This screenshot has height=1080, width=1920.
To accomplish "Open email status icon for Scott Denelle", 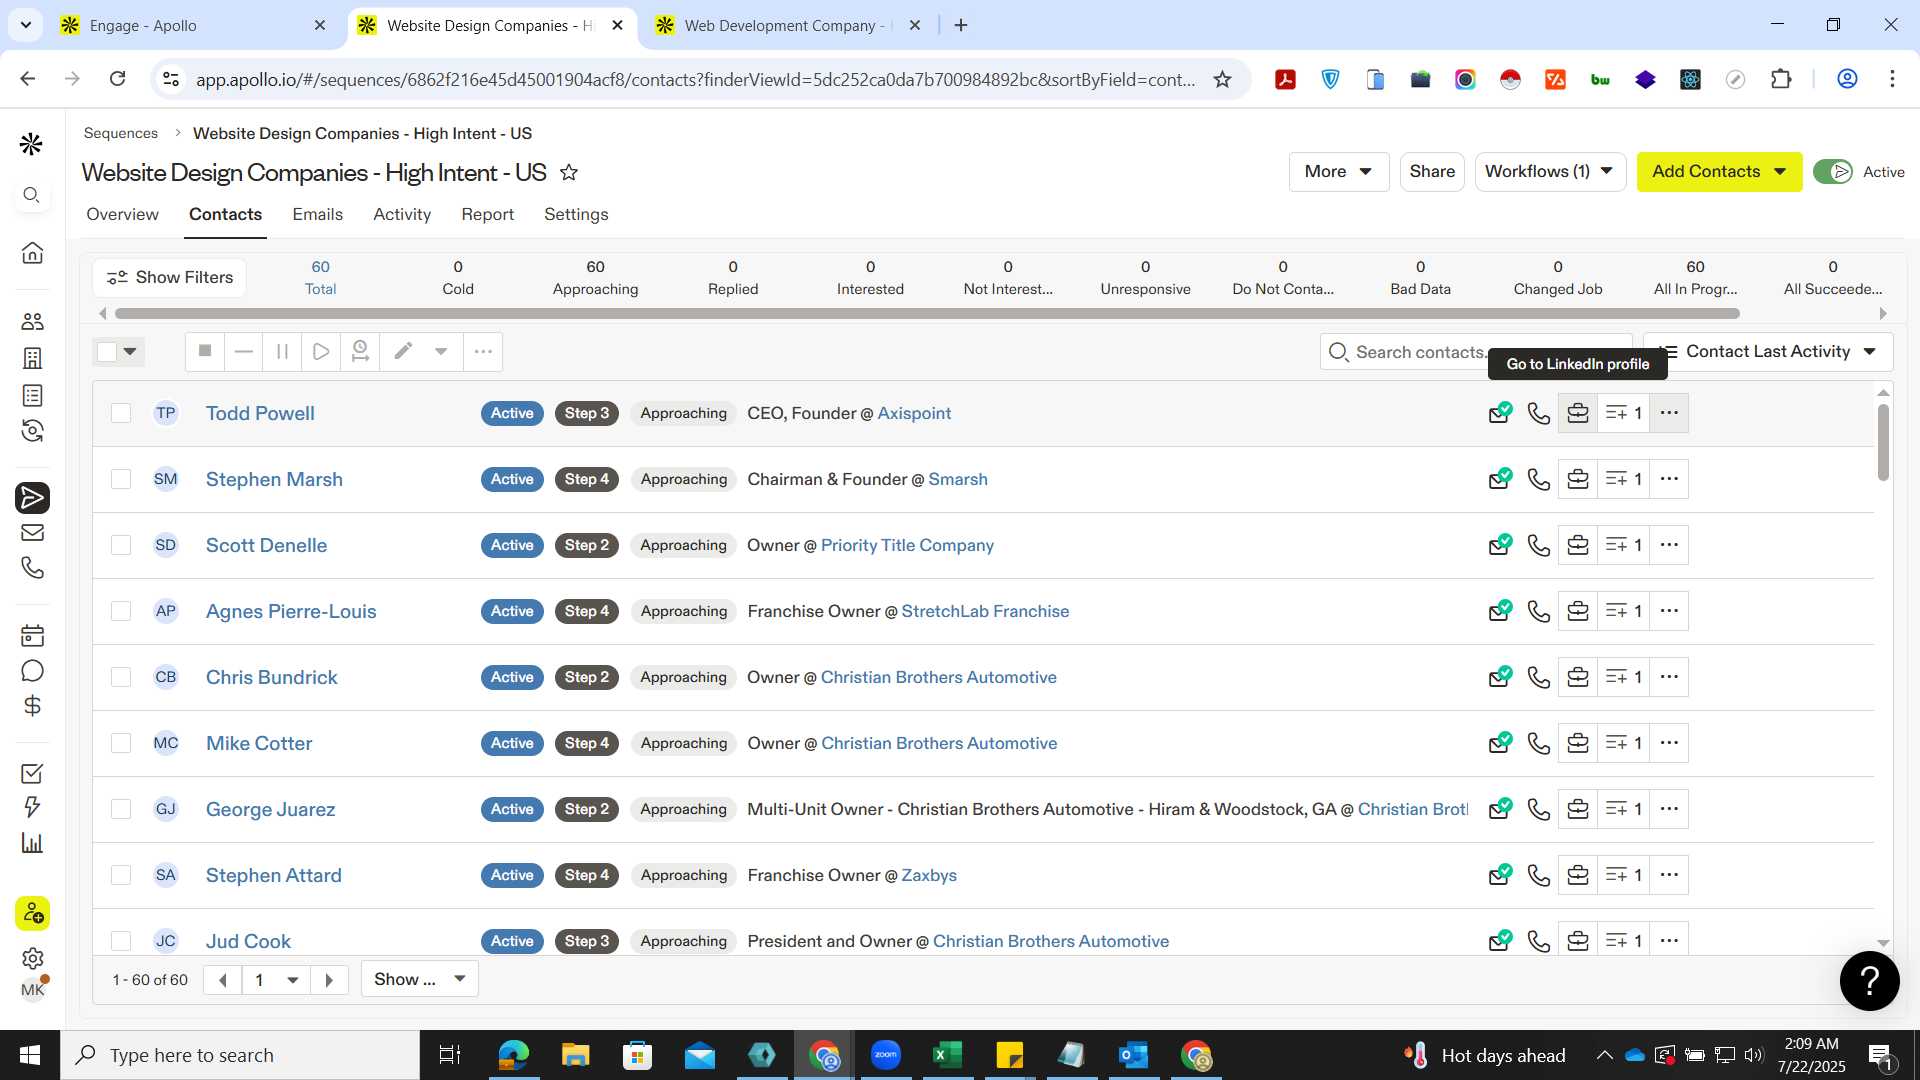I will pos(1500,545).
